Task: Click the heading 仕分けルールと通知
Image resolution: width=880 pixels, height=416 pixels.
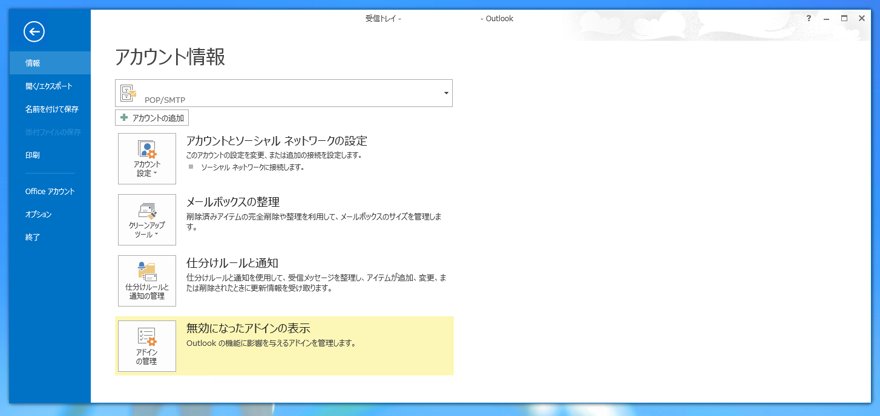Action: (x=232, y=263)
